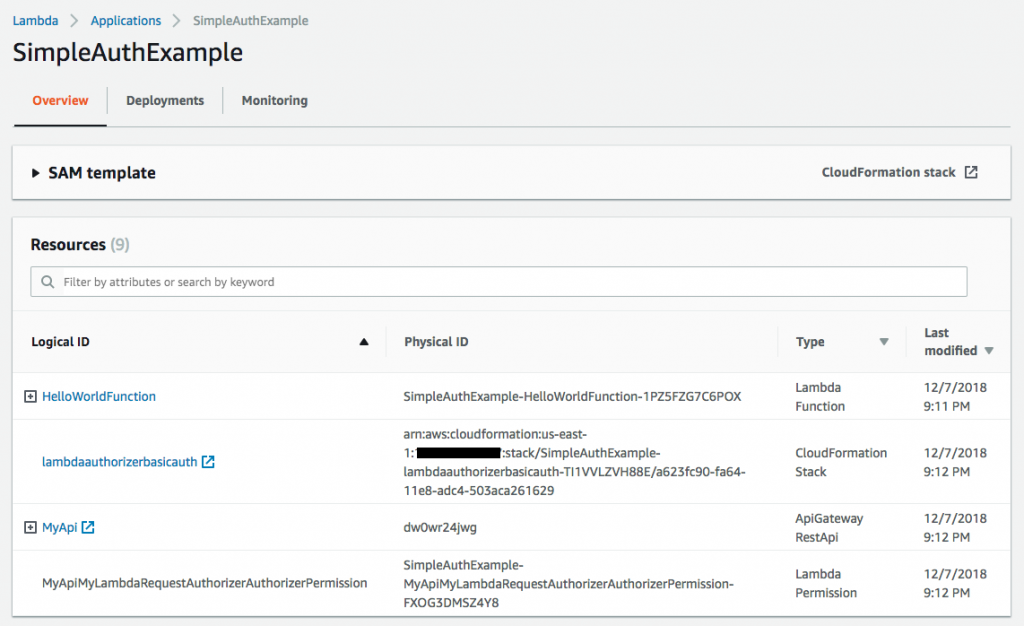Select the dw0wr24jwg physical ID
This screenshot has height=626, width=1024.
click(x=440, y=527)
